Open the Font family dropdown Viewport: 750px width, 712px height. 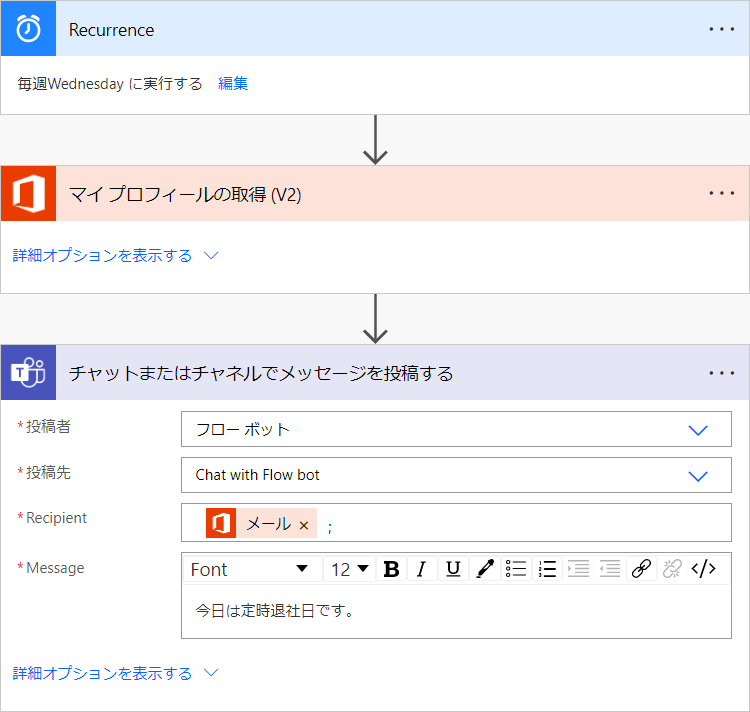click(250, 569)
